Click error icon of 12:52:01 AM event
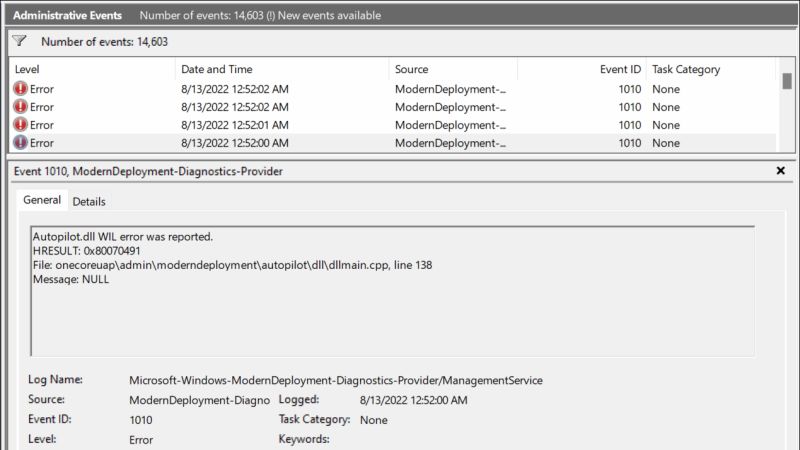 point(20,124)
